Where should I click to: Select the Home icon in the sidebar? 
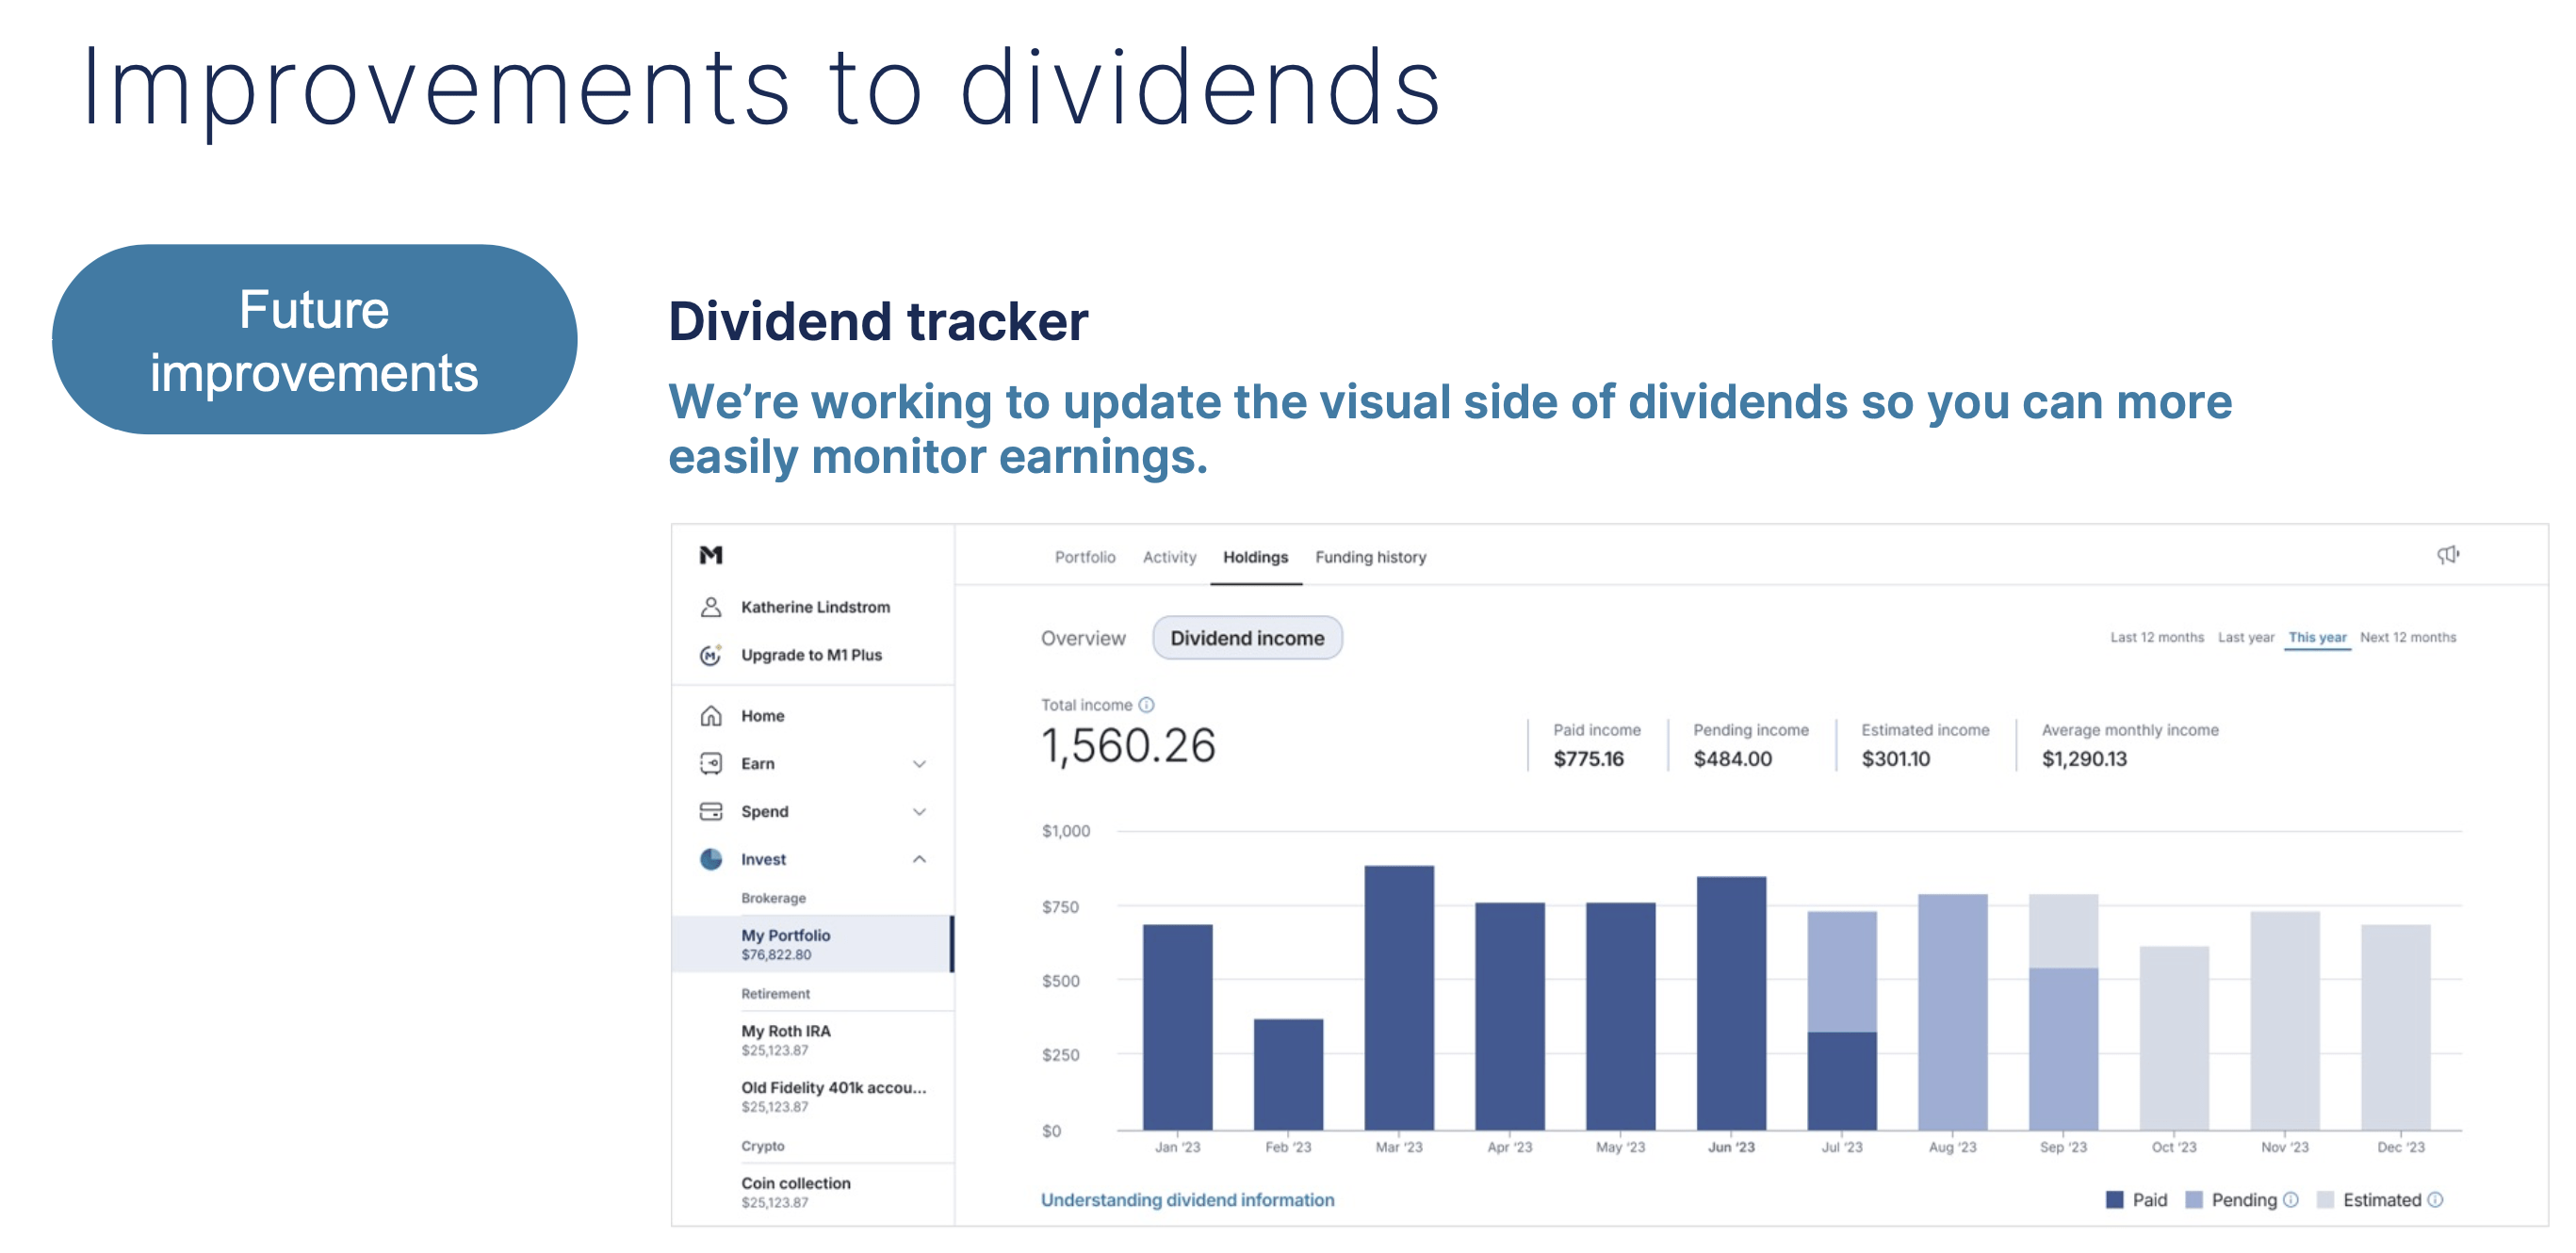[x=711, y=715]
